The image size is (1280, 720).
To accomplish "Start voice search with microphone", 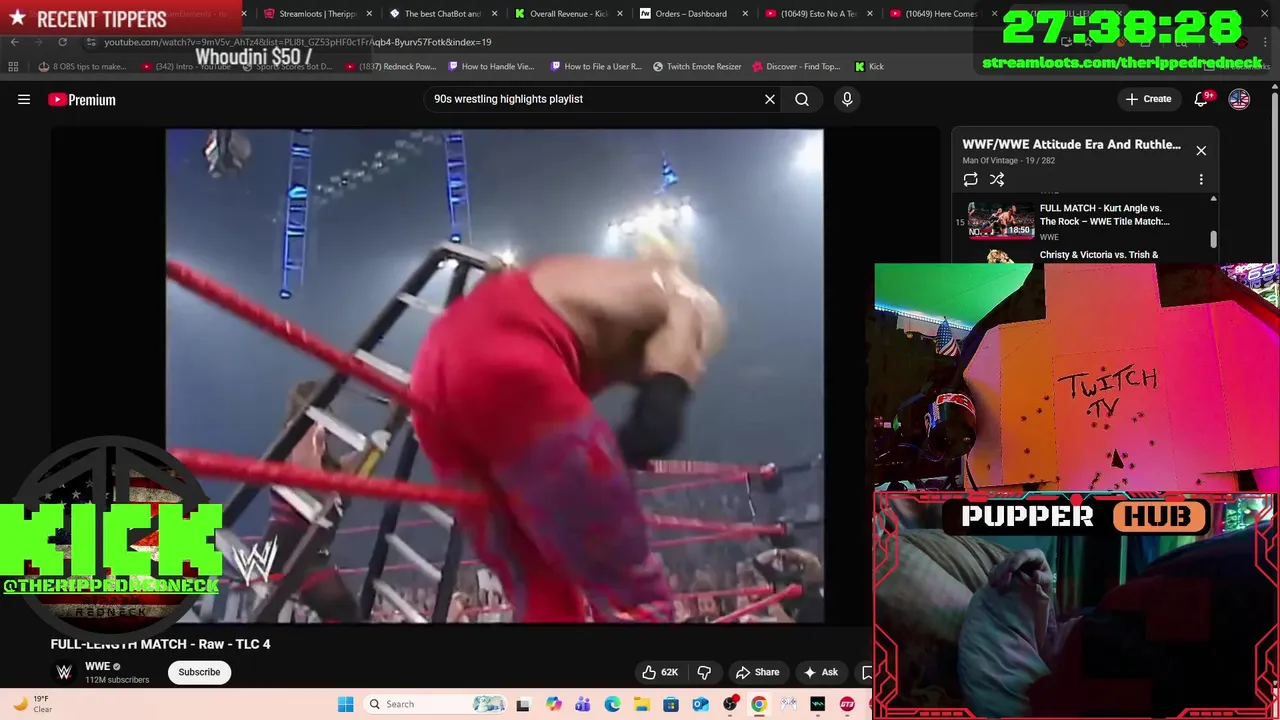I will tap(847, 99).
